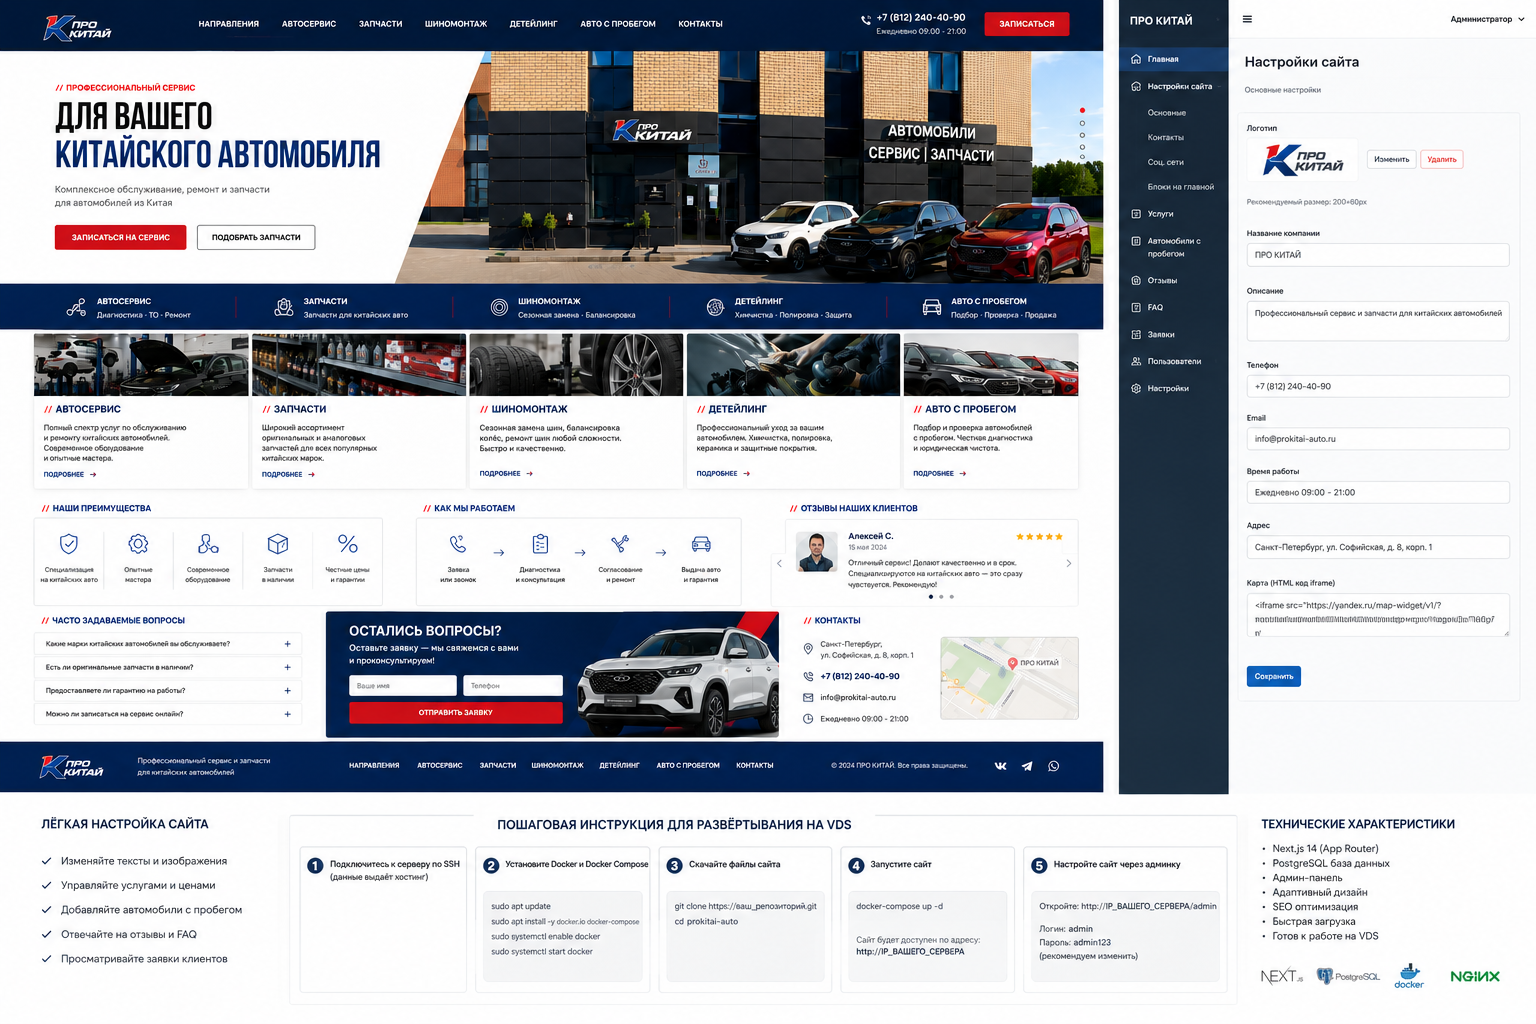Submit the form with ОТПРАВИТЬ ЗАЯВКУ
Image resolution: width=1536 pixels, height=1024 pixels.
(x=456, y=713)
